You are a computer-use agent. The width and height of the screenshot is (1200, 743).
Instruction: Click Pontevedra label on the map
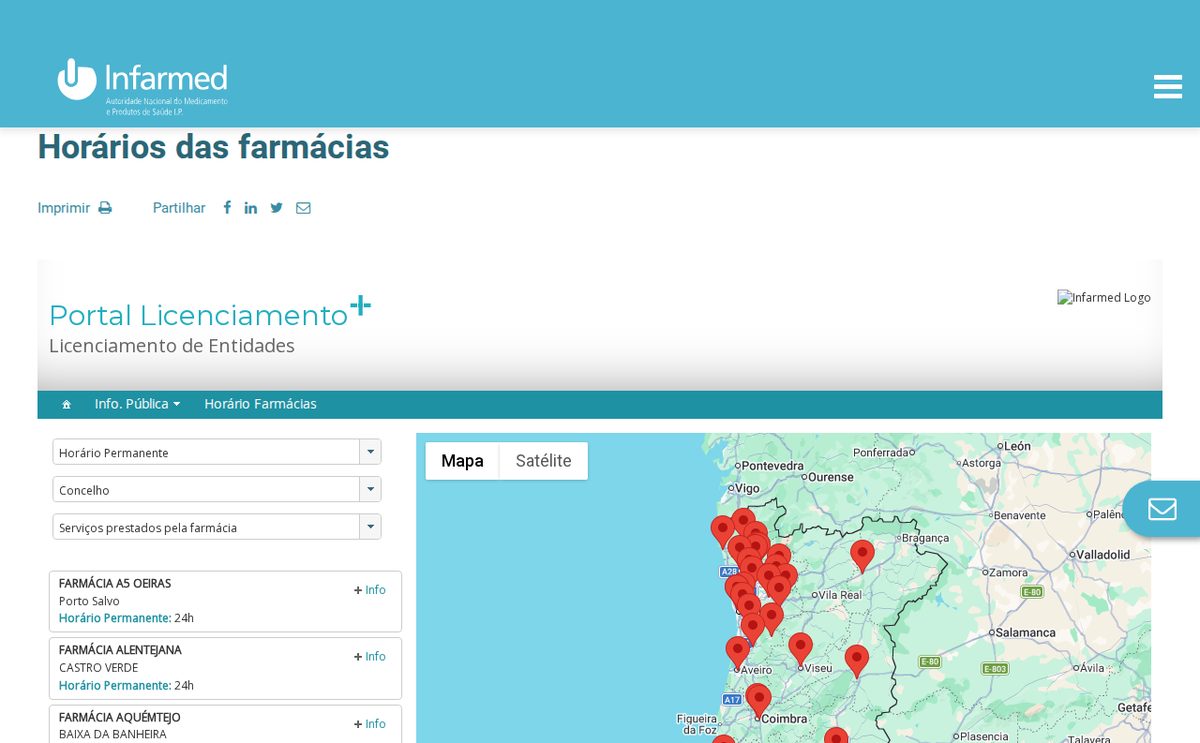(773, 465)
